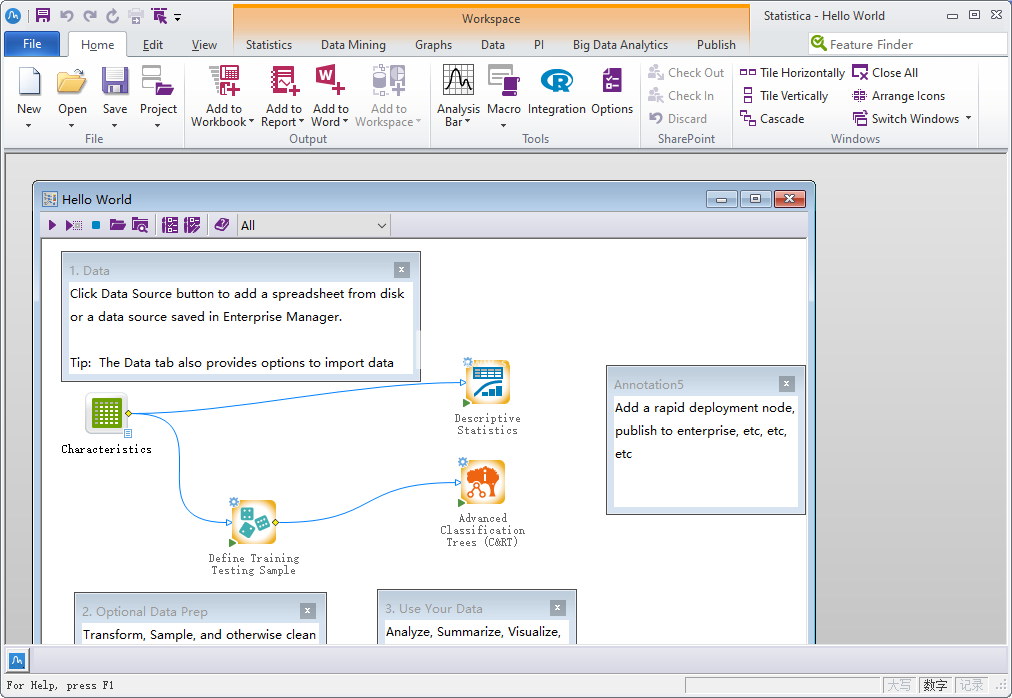Stop workspace execution with the blue stop button
This screenshot has width=1012, height=698.
[x=96, y=225]
